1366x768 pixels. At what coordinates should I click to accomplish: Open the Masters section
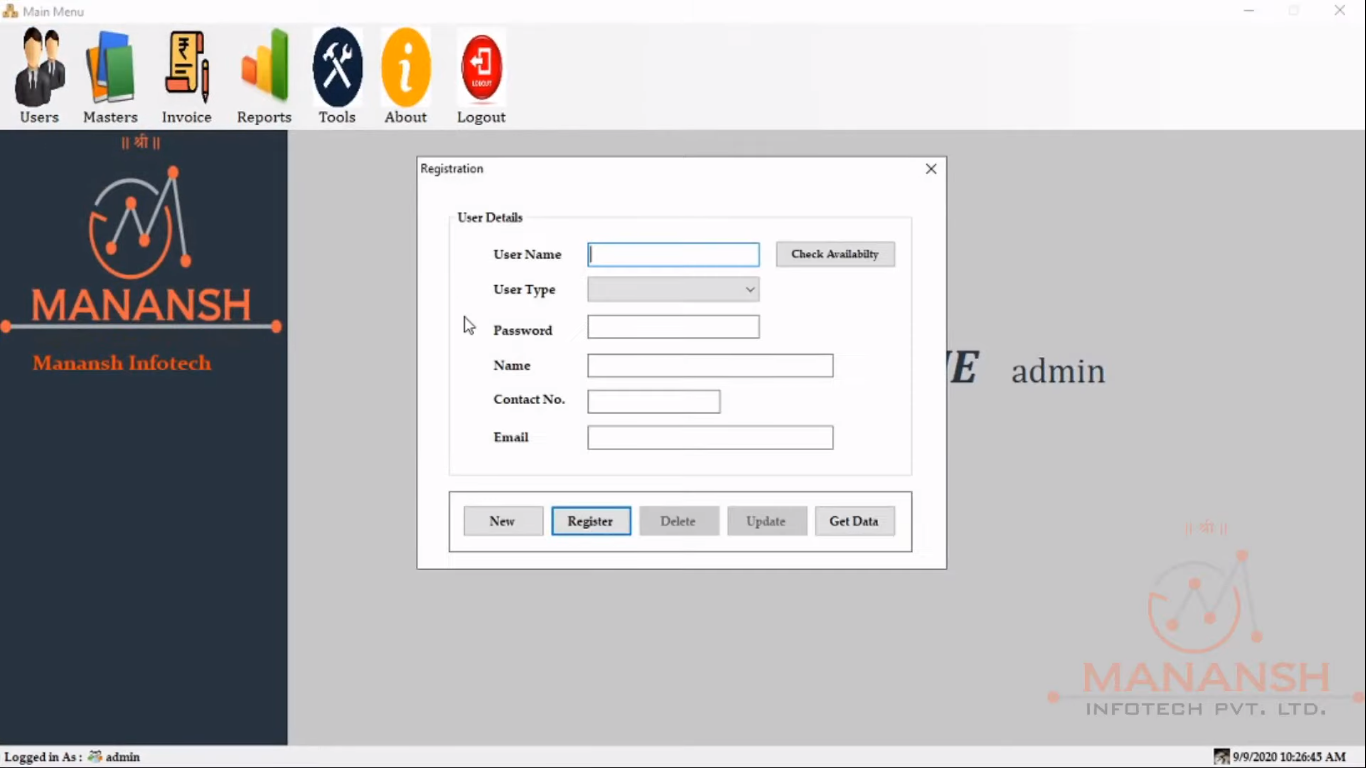(x=110, y=66)
